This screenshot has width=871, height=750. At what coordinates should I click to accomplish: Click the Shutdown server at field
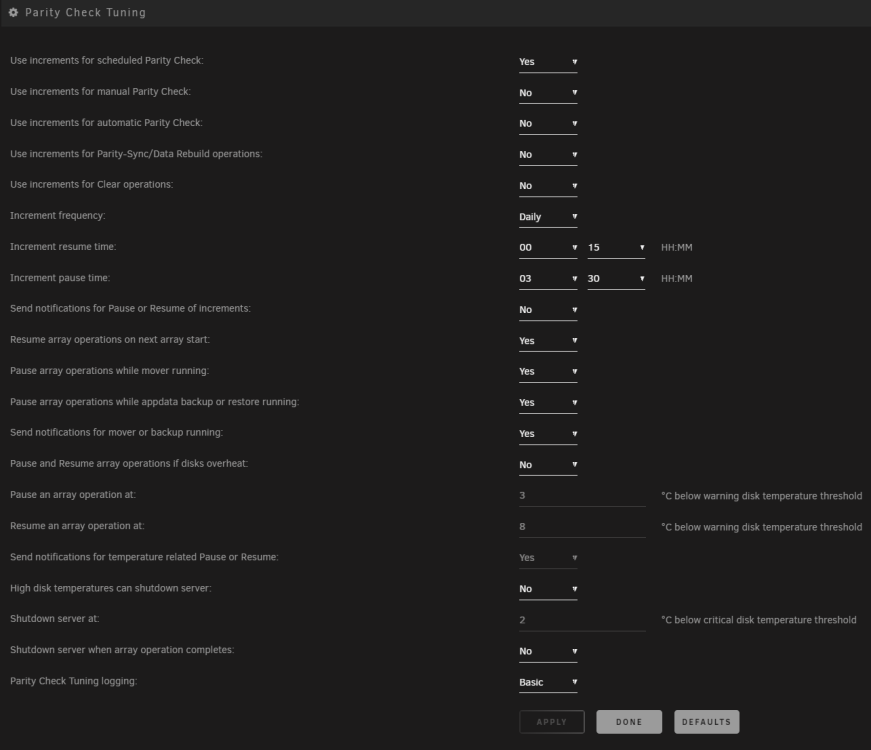[x=582, y=620]
